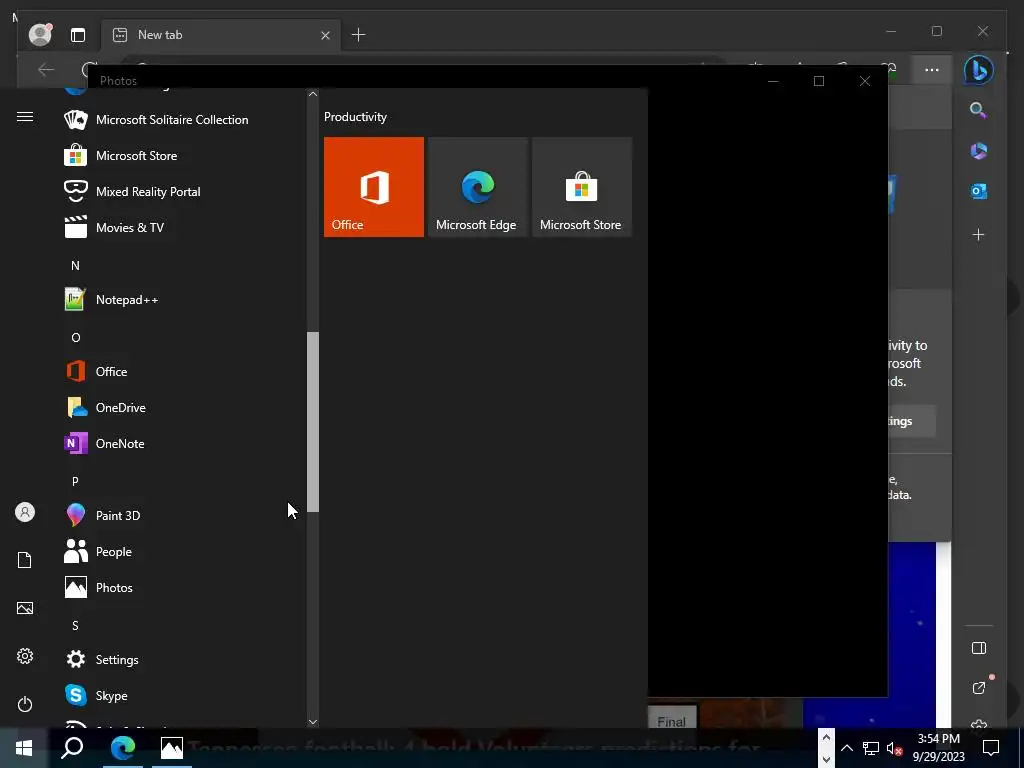Jump to letter O section header
Image resolution: width=1024 pixels, height=768 pixels.
(76, 338)
